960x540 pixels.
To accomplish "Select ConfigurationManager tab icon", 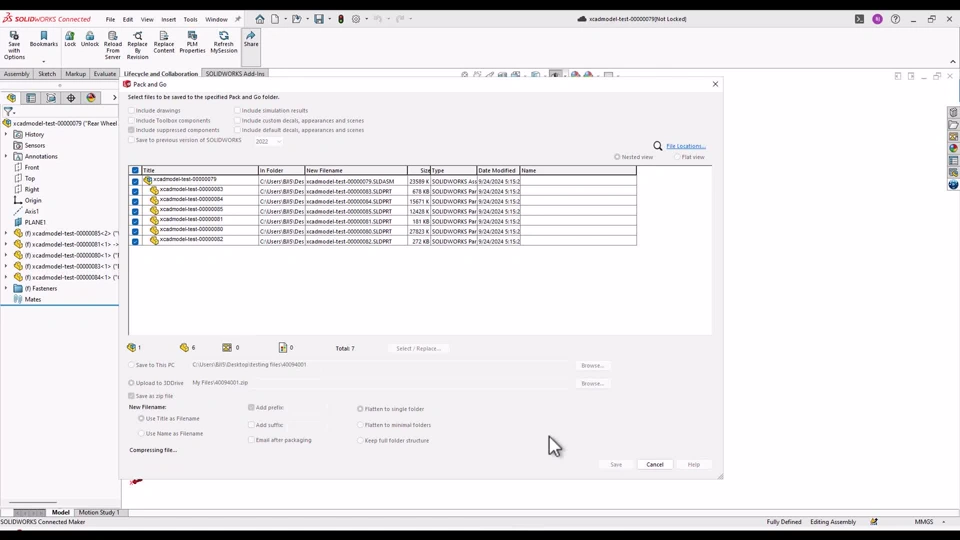I will tap(51, 98).
